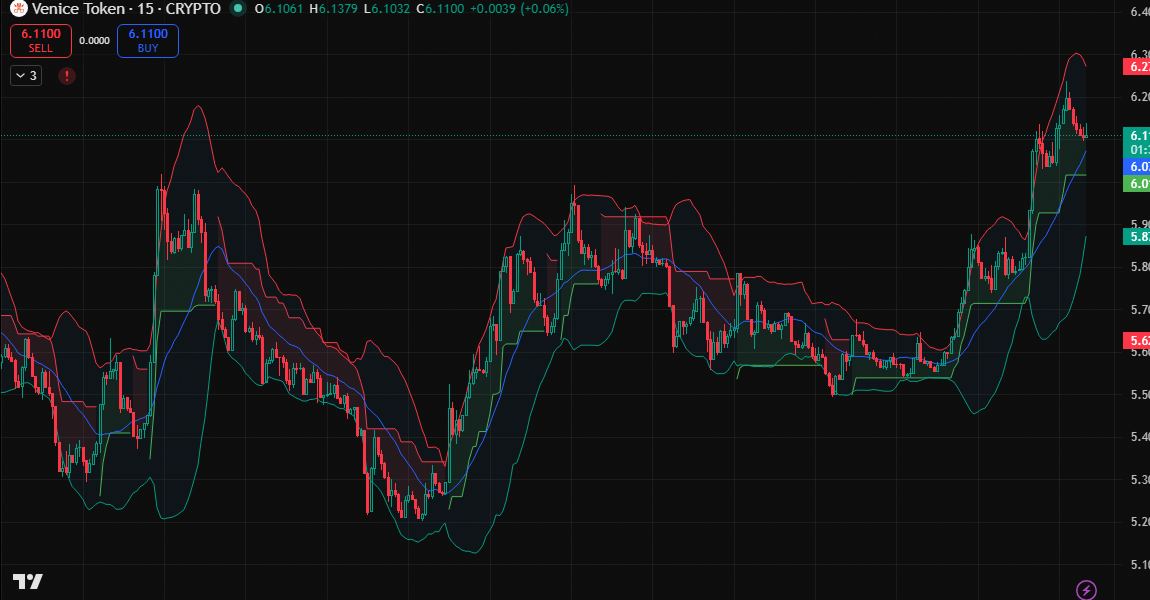Select the L6.1032 low value
The width and height of the screenshot is (1150, 600).
tap(387, 9)
